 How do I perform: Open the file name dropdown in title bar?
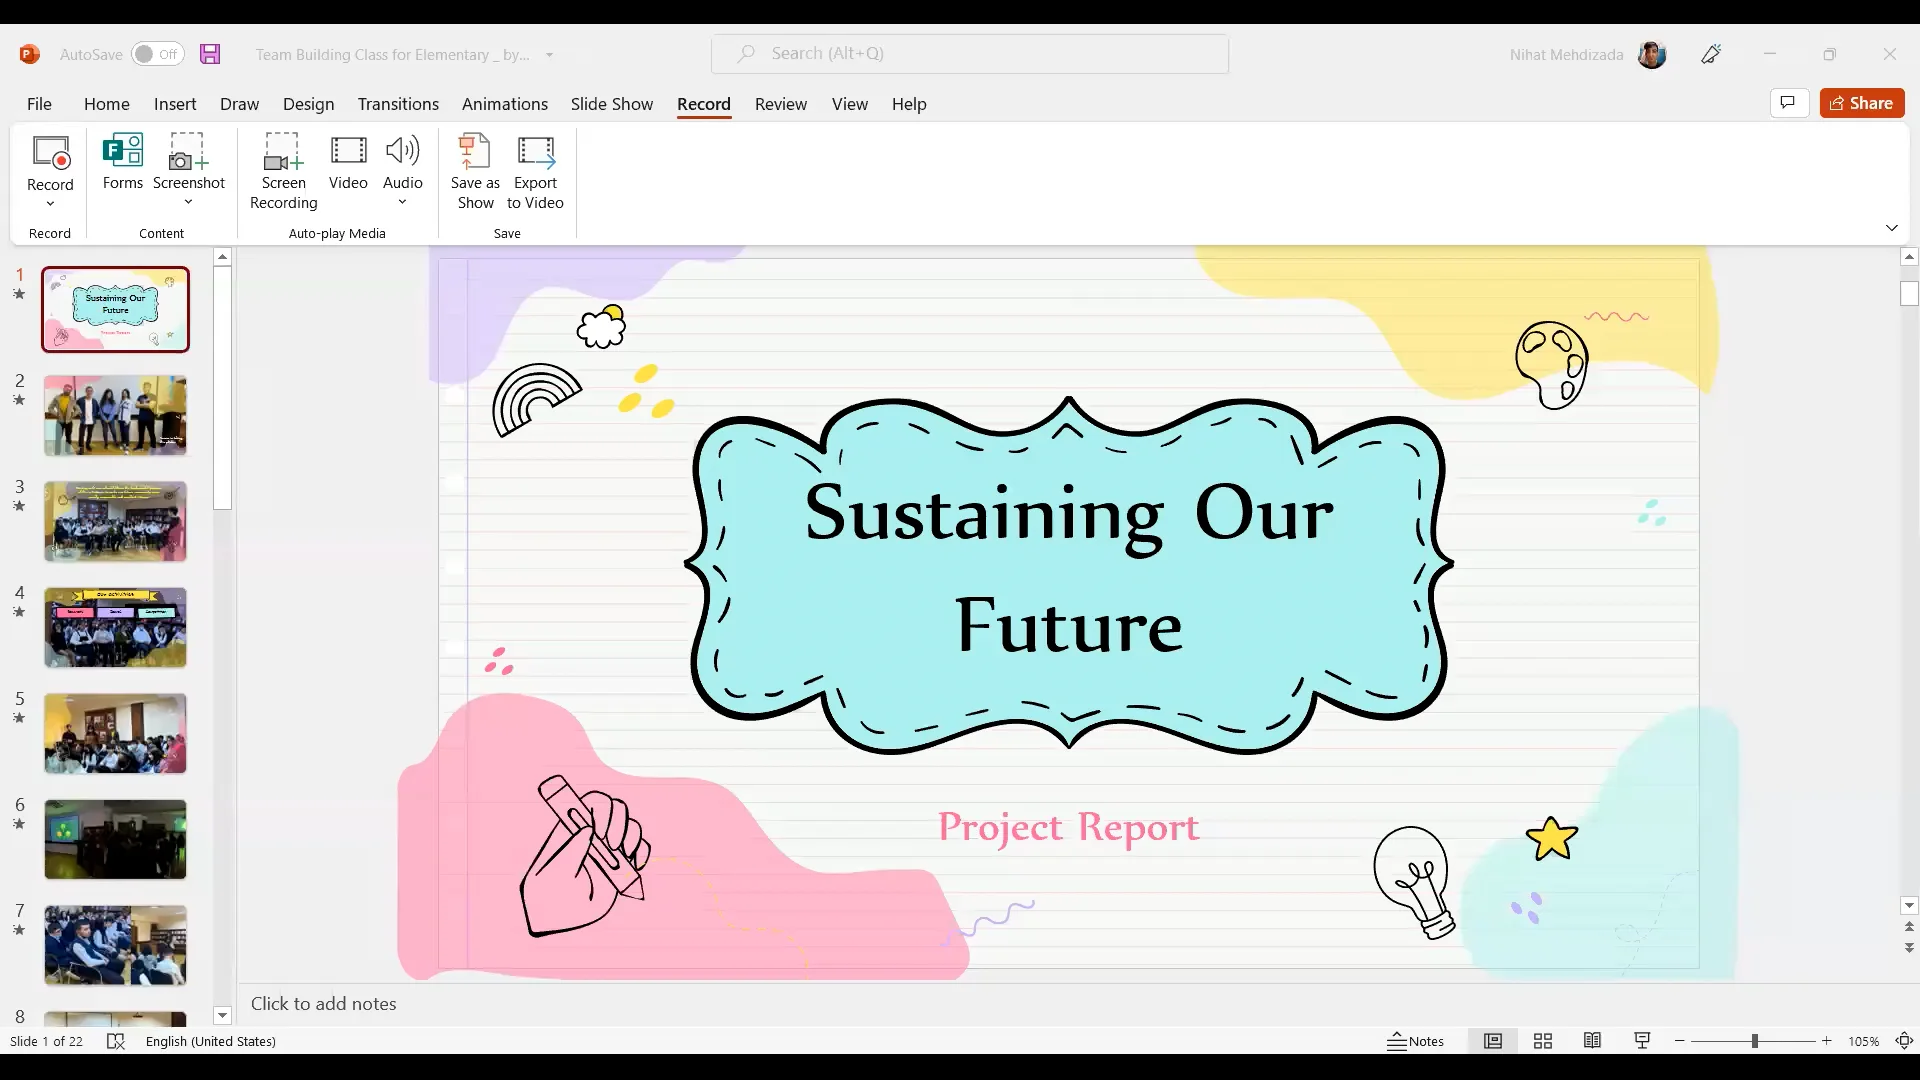[x=549, y=55]
